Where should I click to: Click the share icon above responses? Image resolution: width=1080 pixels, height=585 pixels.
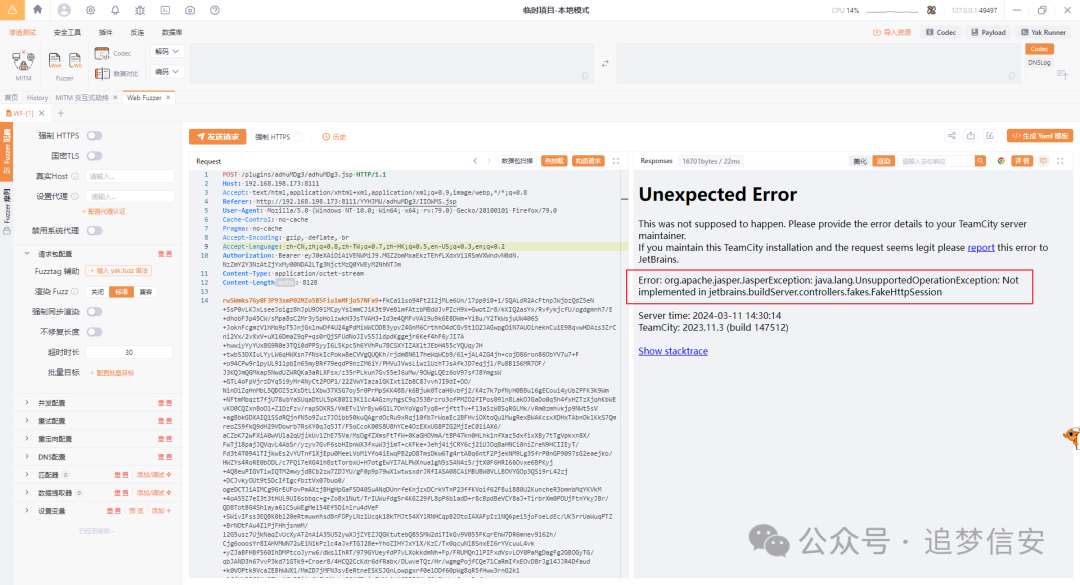[x=950, y=136]
